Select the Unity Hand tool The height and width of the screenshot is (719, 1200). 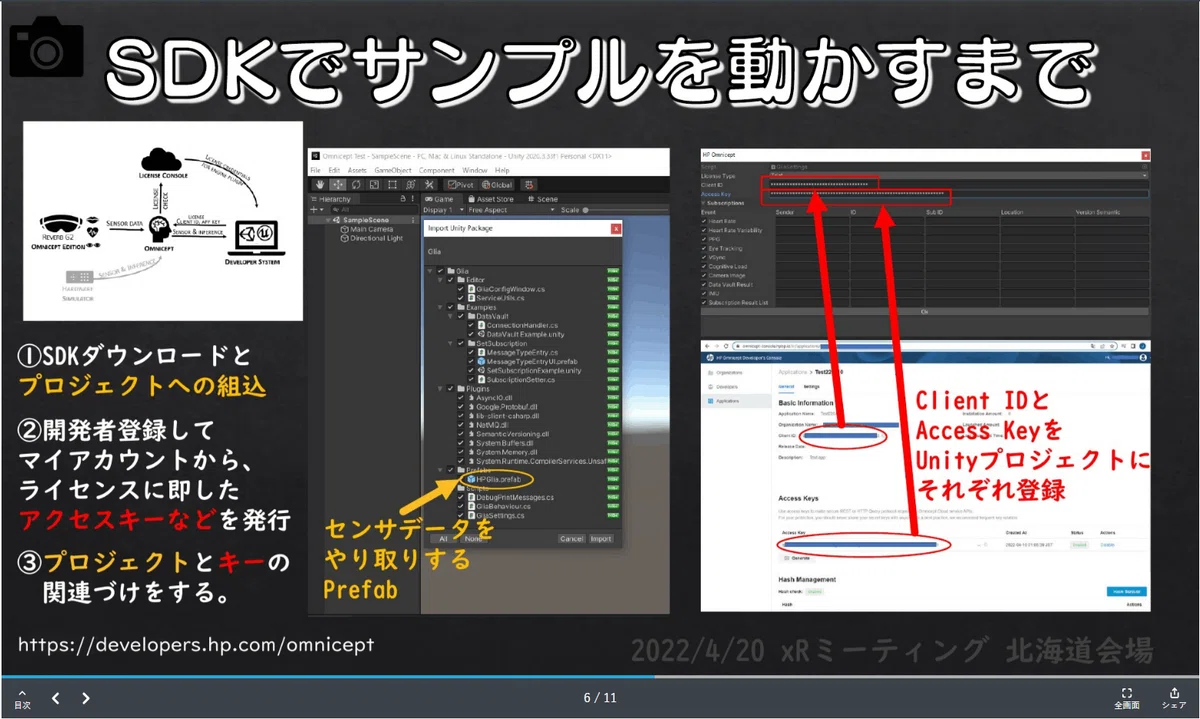[x=320, y=184]
